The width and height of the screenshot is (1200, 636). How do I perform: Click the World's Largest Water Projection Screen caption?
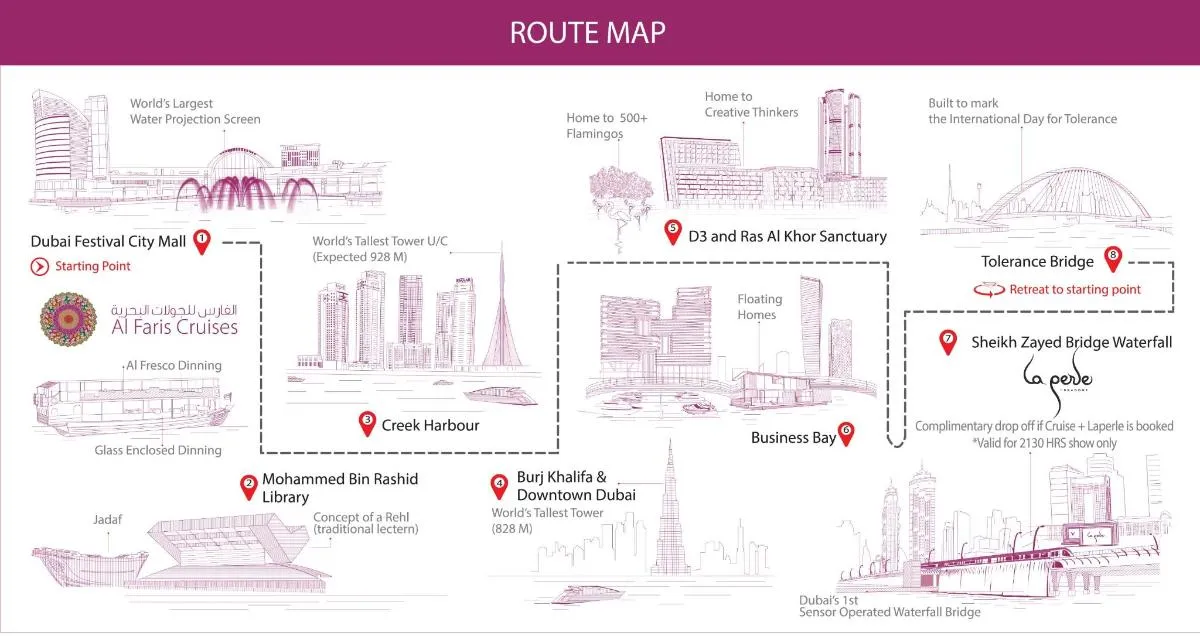(195, 111)
